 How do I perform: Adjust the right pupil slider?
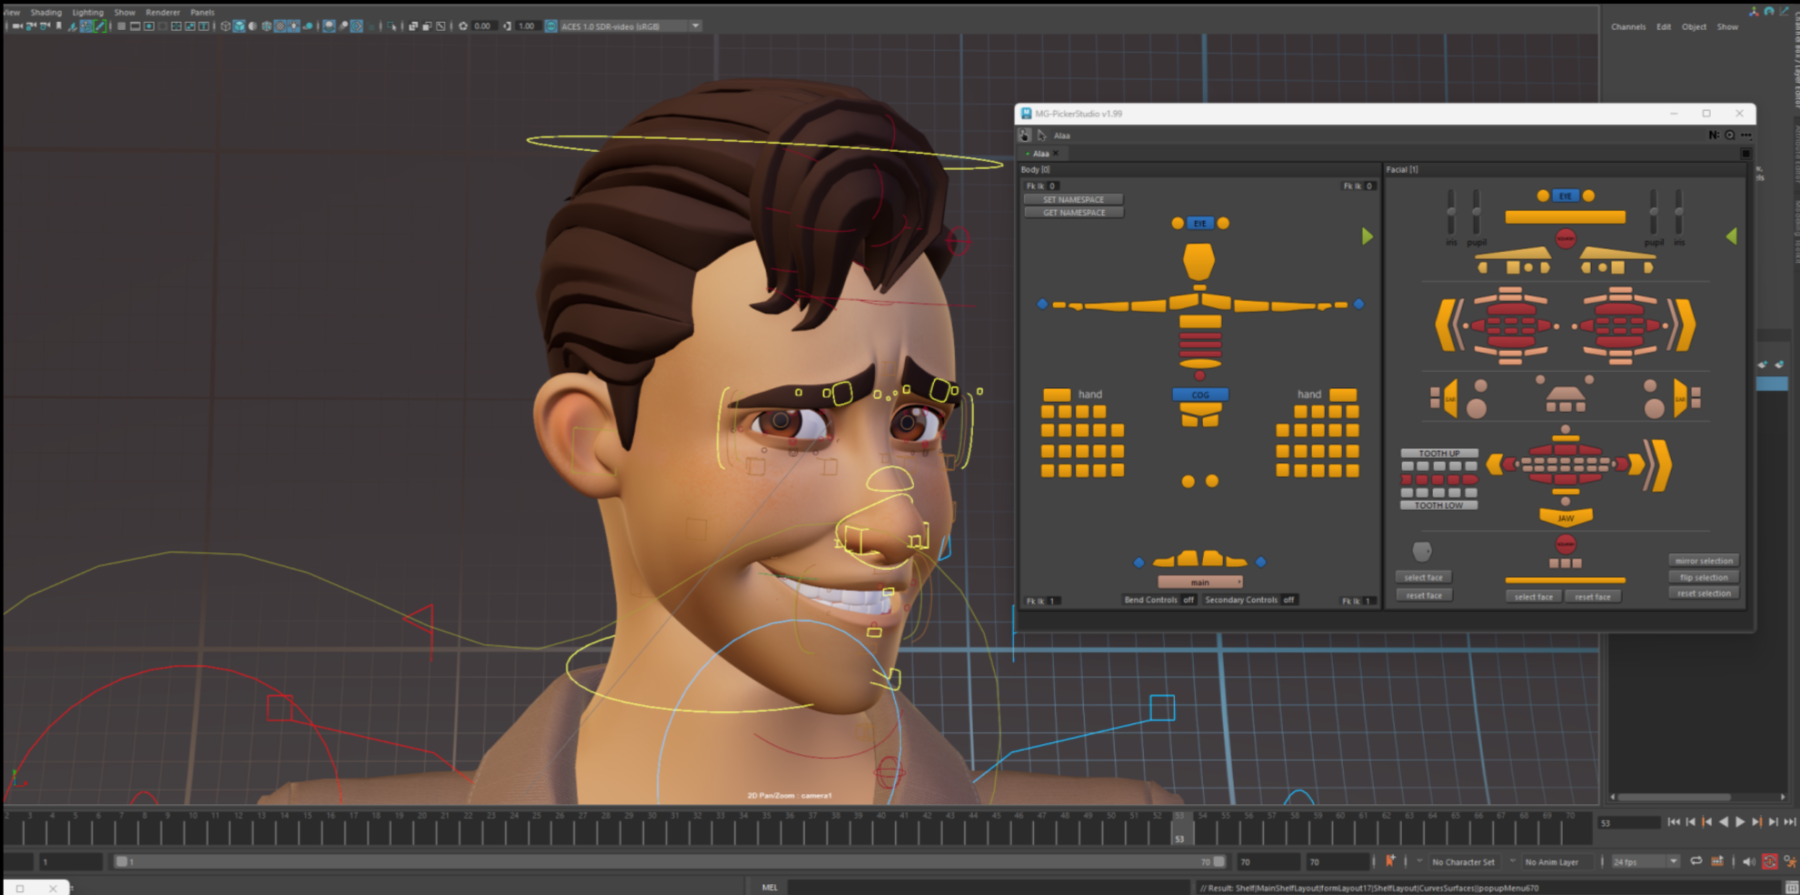click(1654, 212)
